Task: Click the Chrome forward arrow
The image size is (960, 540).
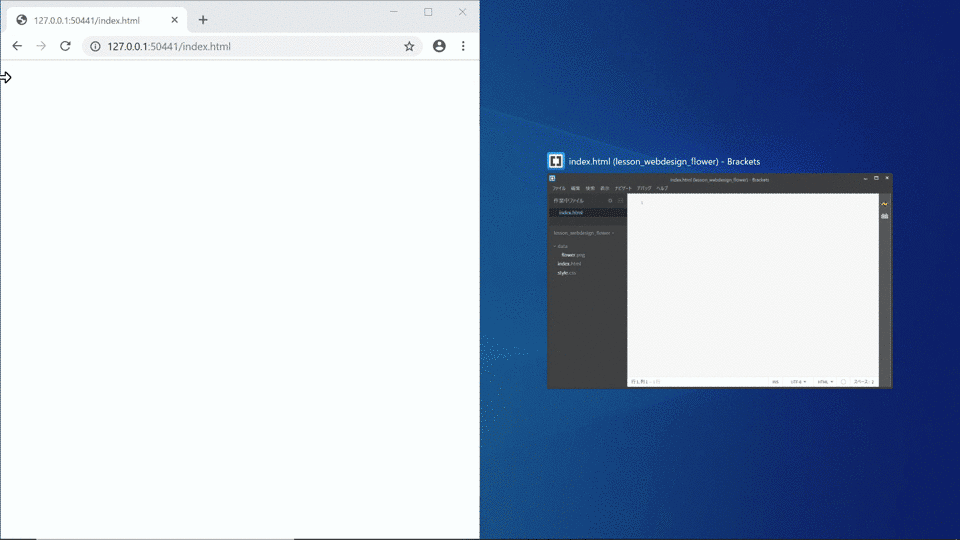Action: 41,46
